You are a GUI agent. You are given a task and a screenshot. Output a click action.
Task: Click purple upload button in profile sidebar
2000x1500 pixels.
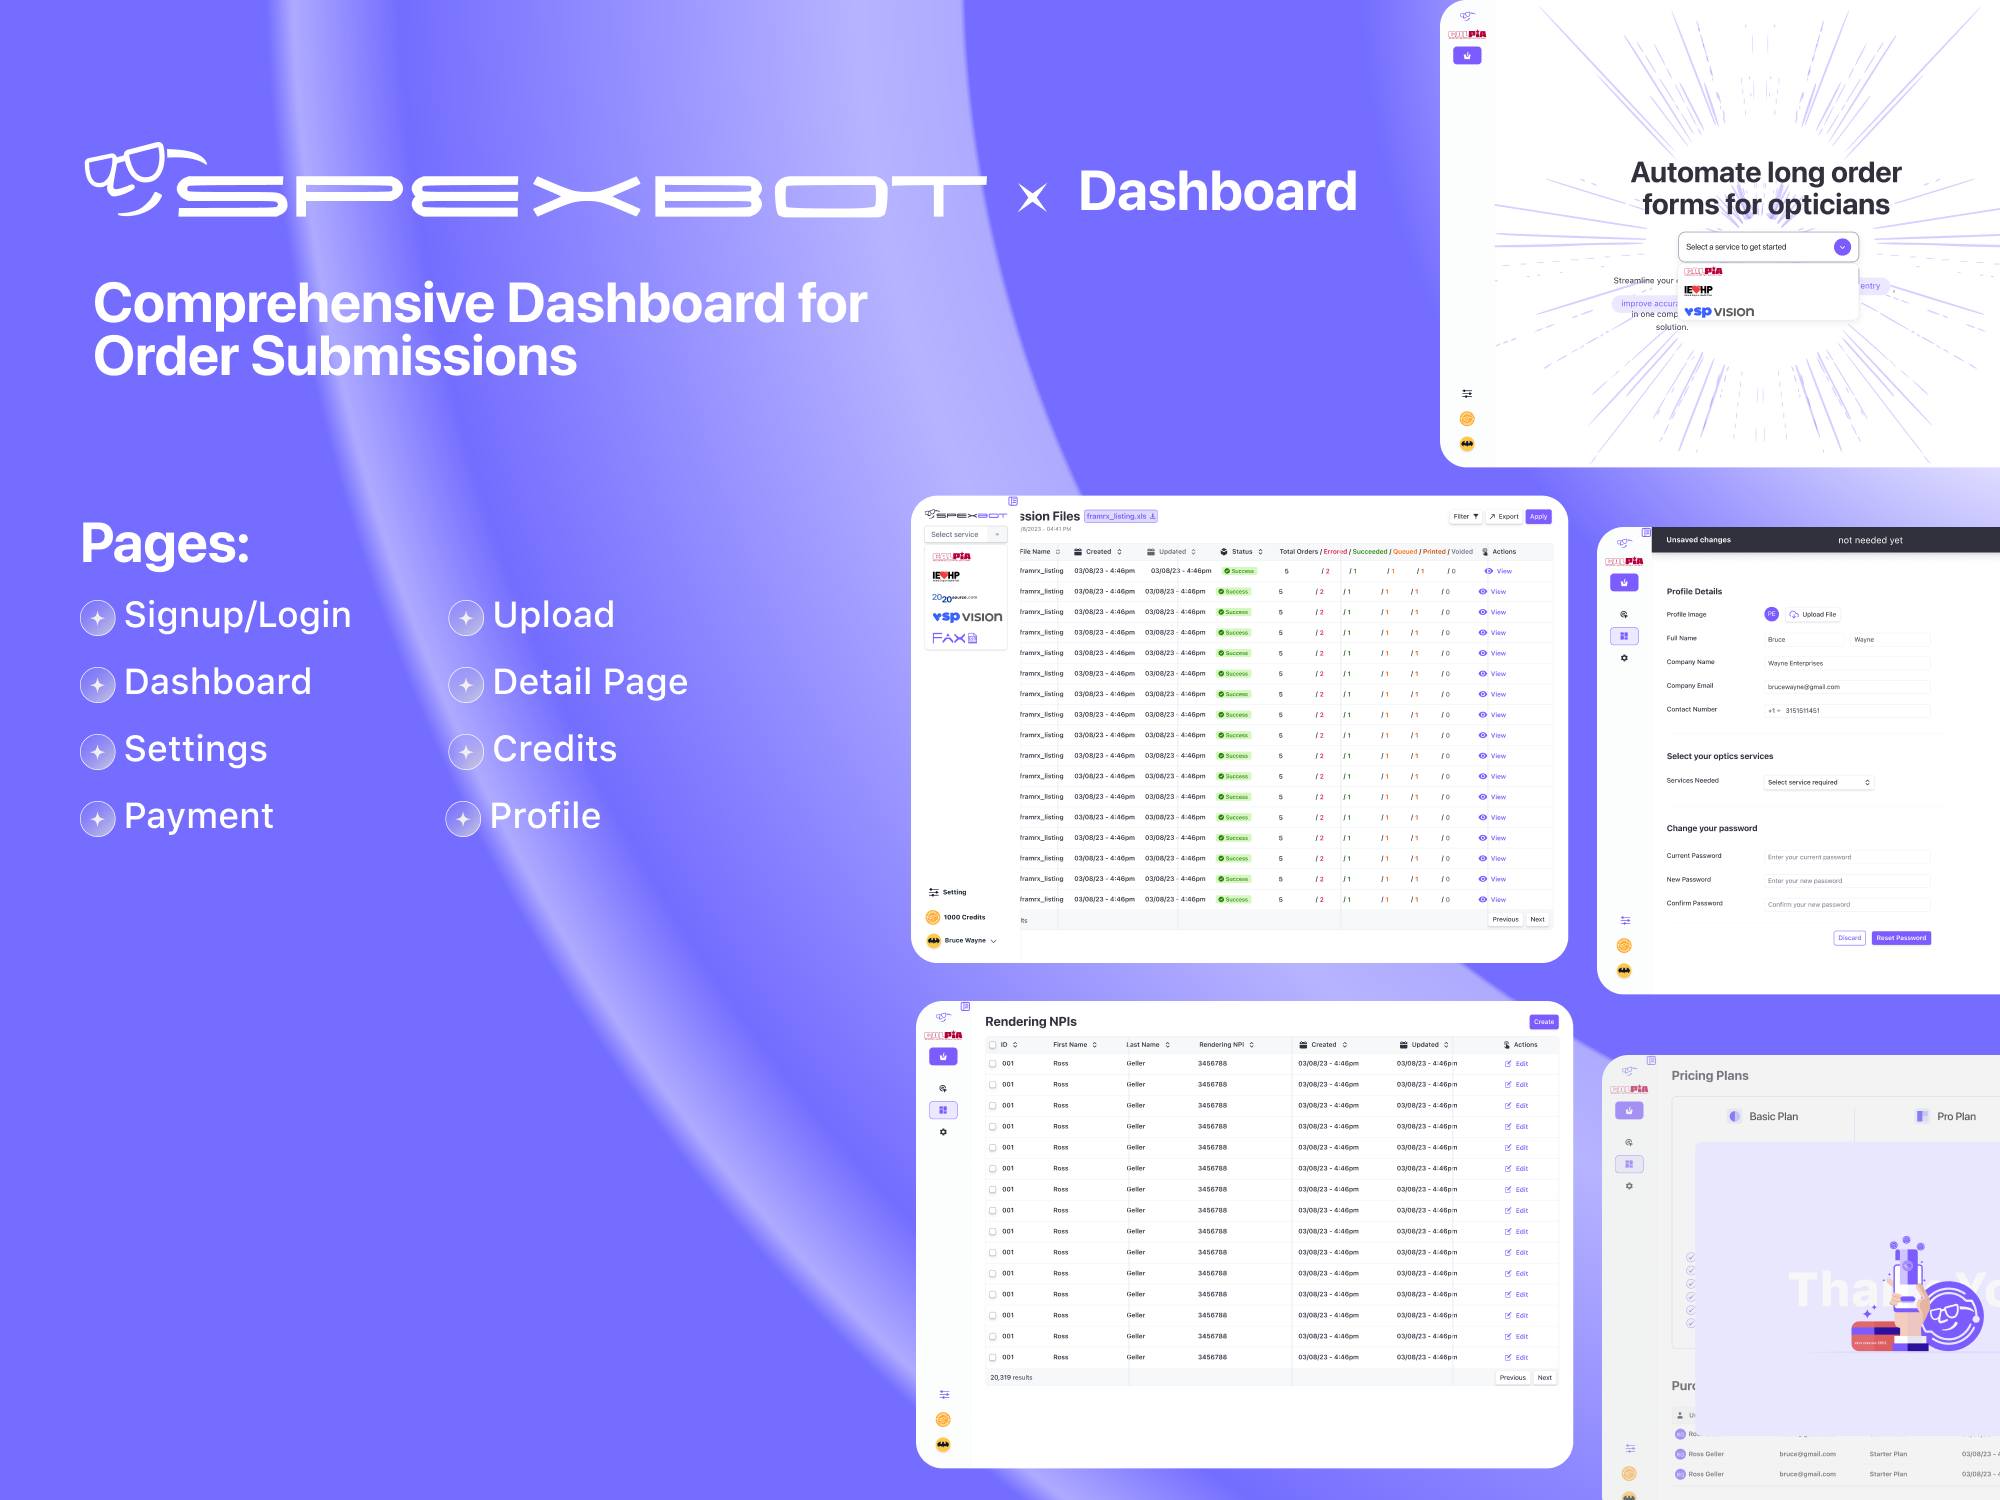click(1624, 582)
